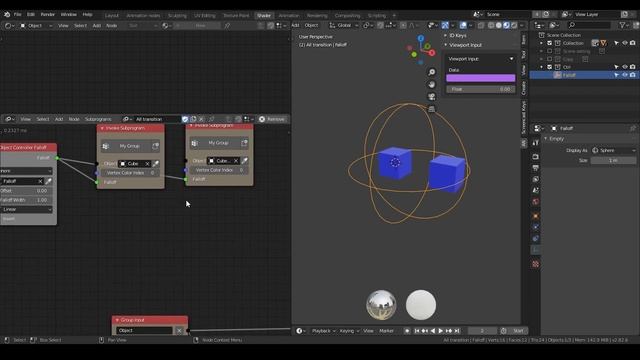This screenshot has height=360, width=640.
Task: Open the outliner filter dropdown
Action: [x=624, y=25]
